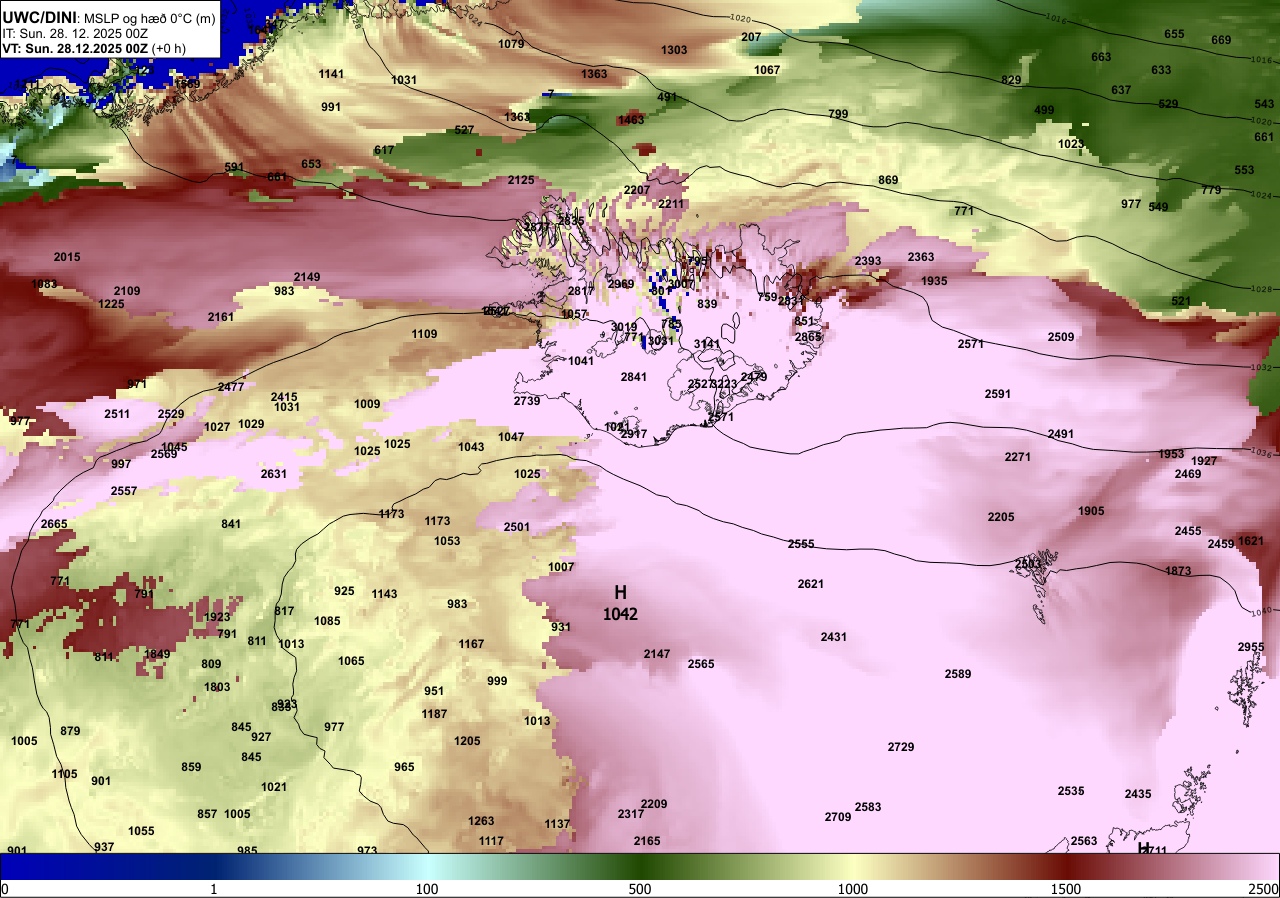This screenshot has width=1280, height=898.
Task: Click the H marker above 1042
Action: coord(620,592)
